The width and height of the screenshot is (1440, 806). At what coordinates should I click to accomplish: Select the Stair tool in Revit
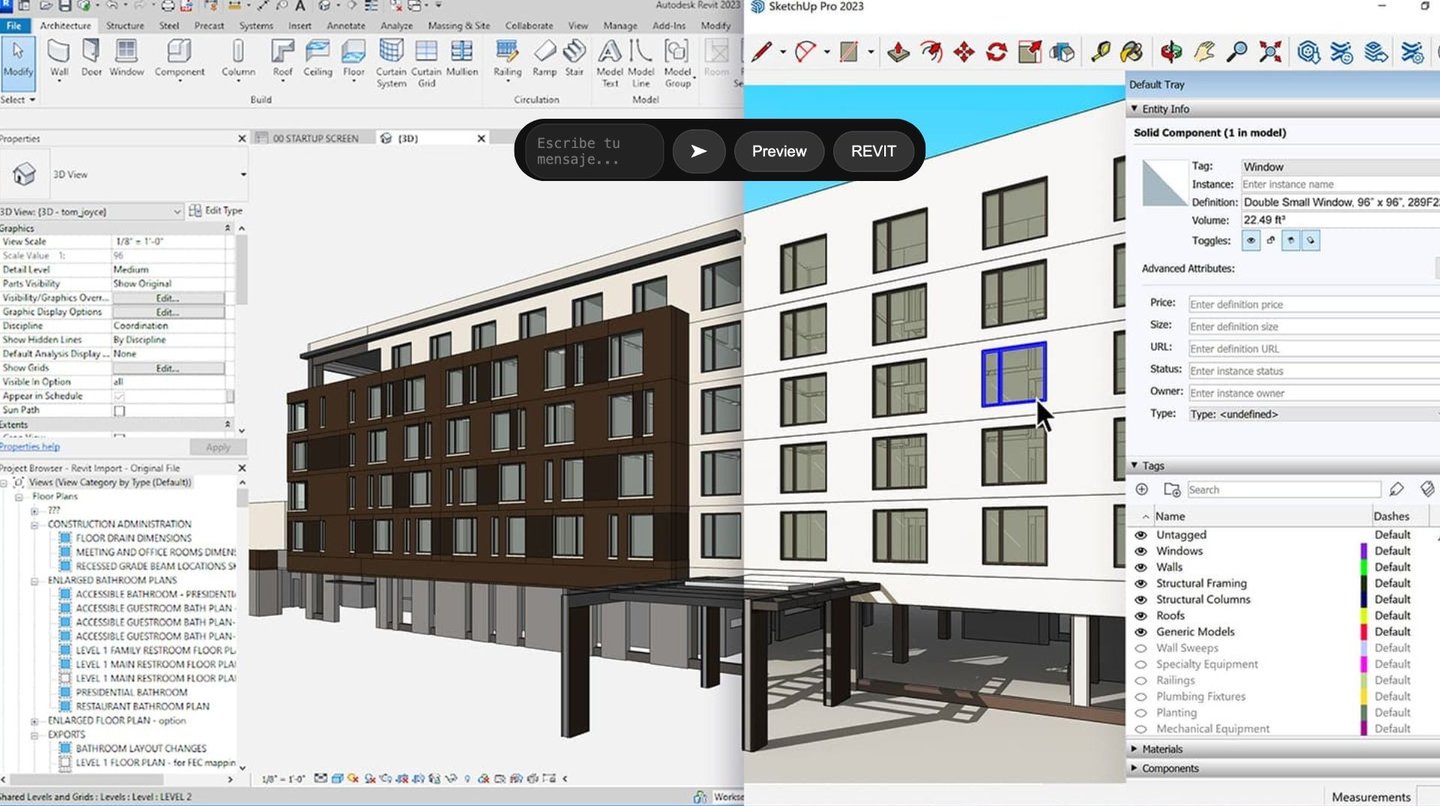574,57
